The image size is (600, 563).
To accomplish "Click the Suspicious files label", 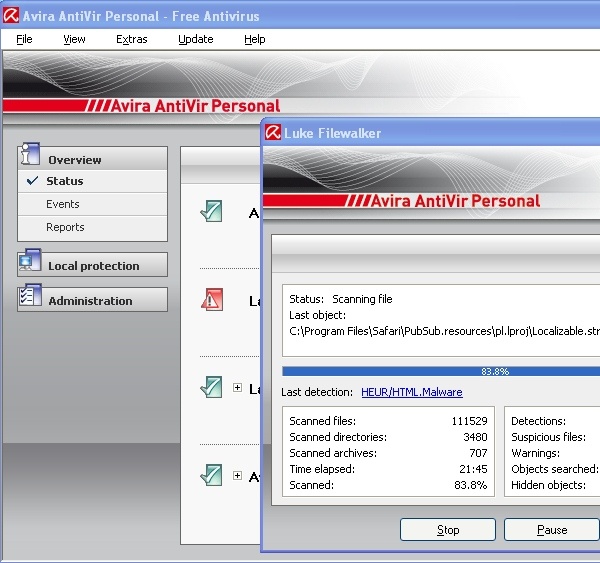I will click(x=548, y=437).
